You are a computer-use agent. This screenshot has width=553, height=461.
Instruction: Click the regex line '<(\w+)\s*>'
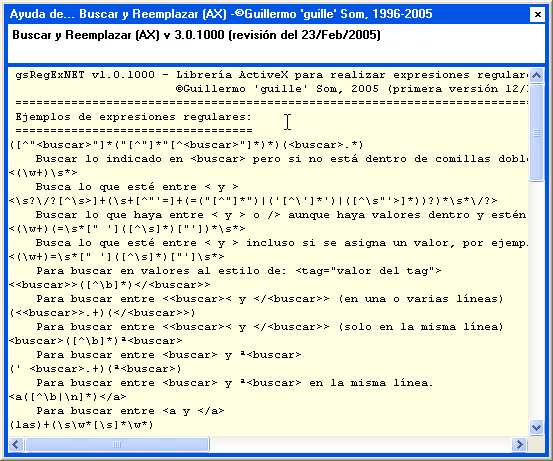43,173
